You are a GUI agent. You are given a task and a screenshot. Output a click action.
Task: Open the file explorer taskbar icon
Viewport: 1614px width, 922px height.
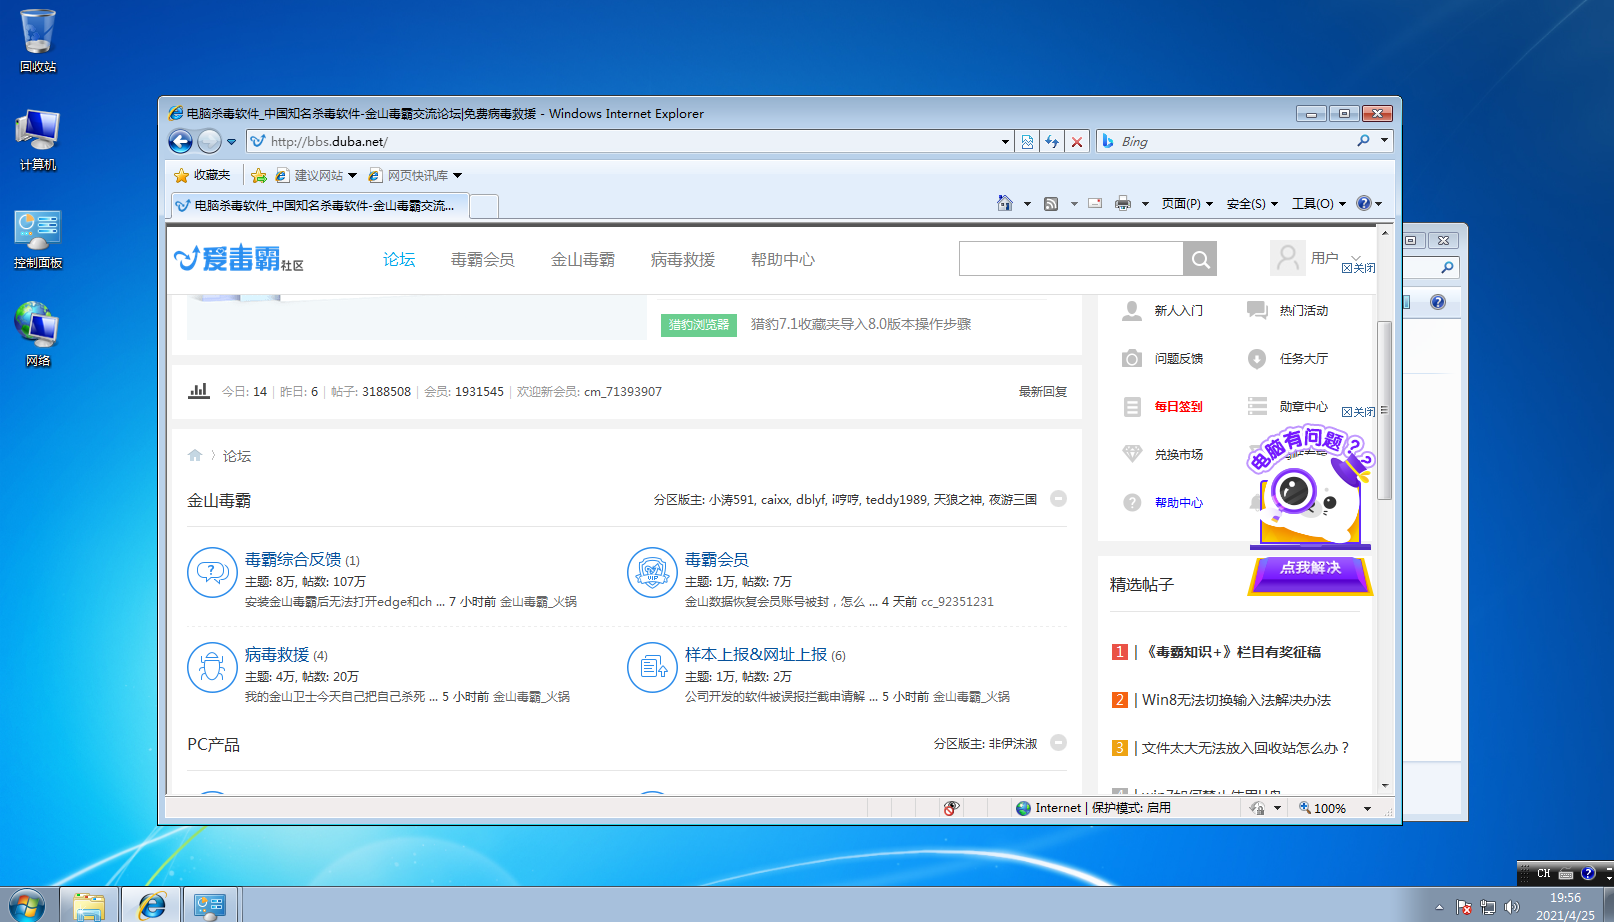[89, 906]
